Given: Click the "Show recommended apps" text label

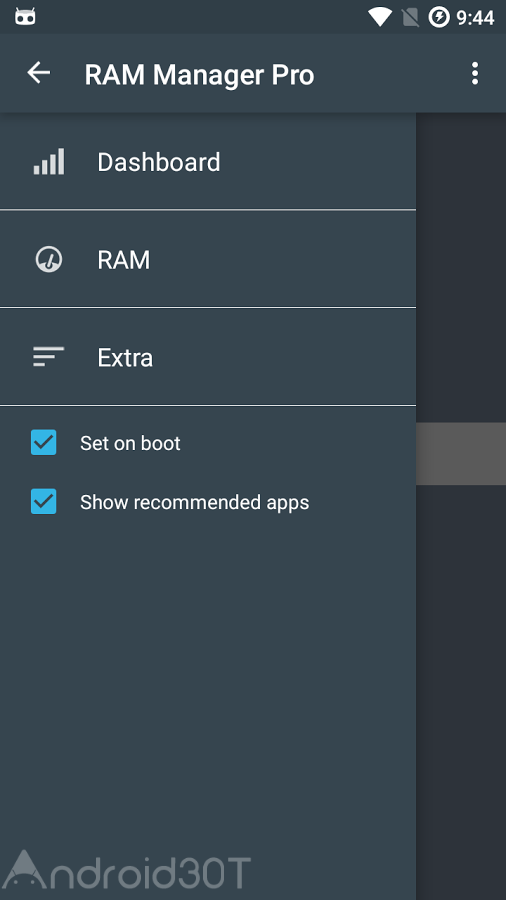Looking at the screenshot, I should point(194,502).
